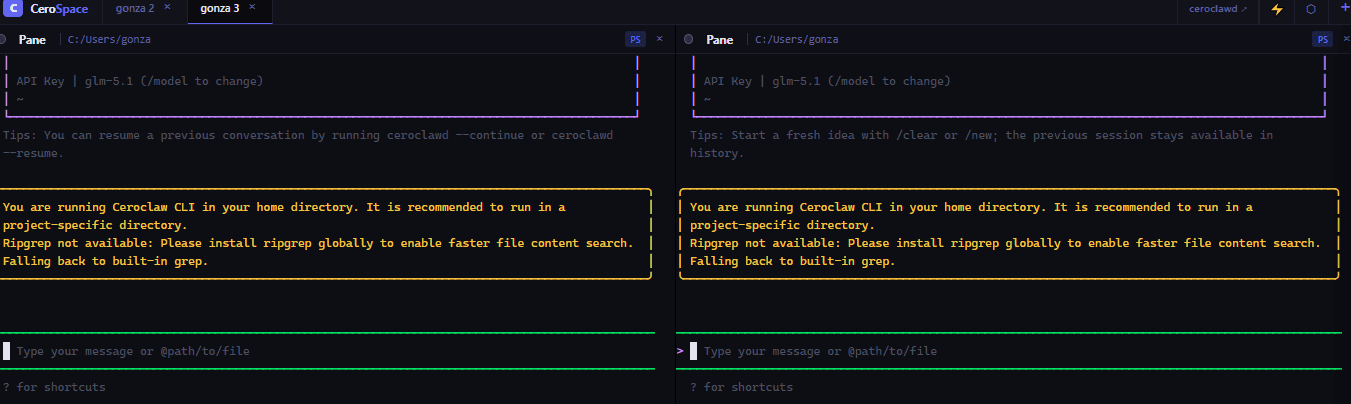Close the gonza 3 tab
Image resolution: width=1351 pixels, height=404 pixels.
252,8
